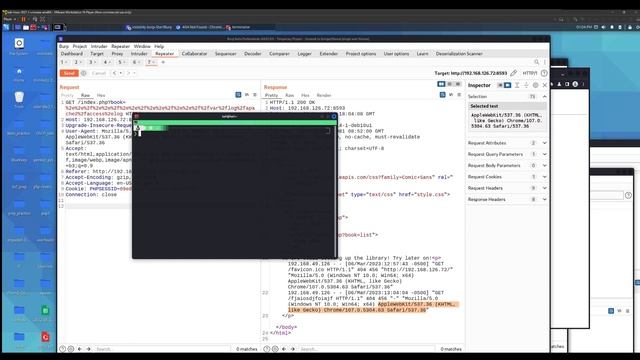Click the orange Send button

point(69,73)
